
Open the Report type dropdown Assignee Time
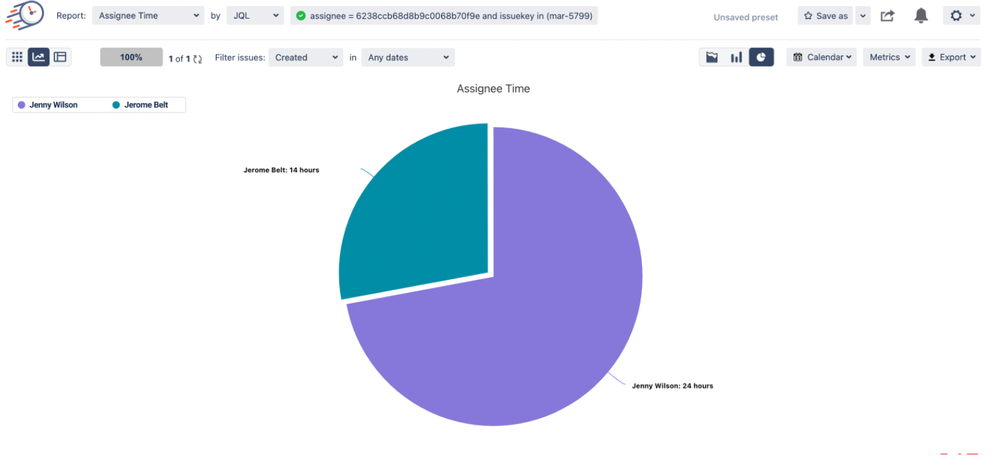point(148,16)
